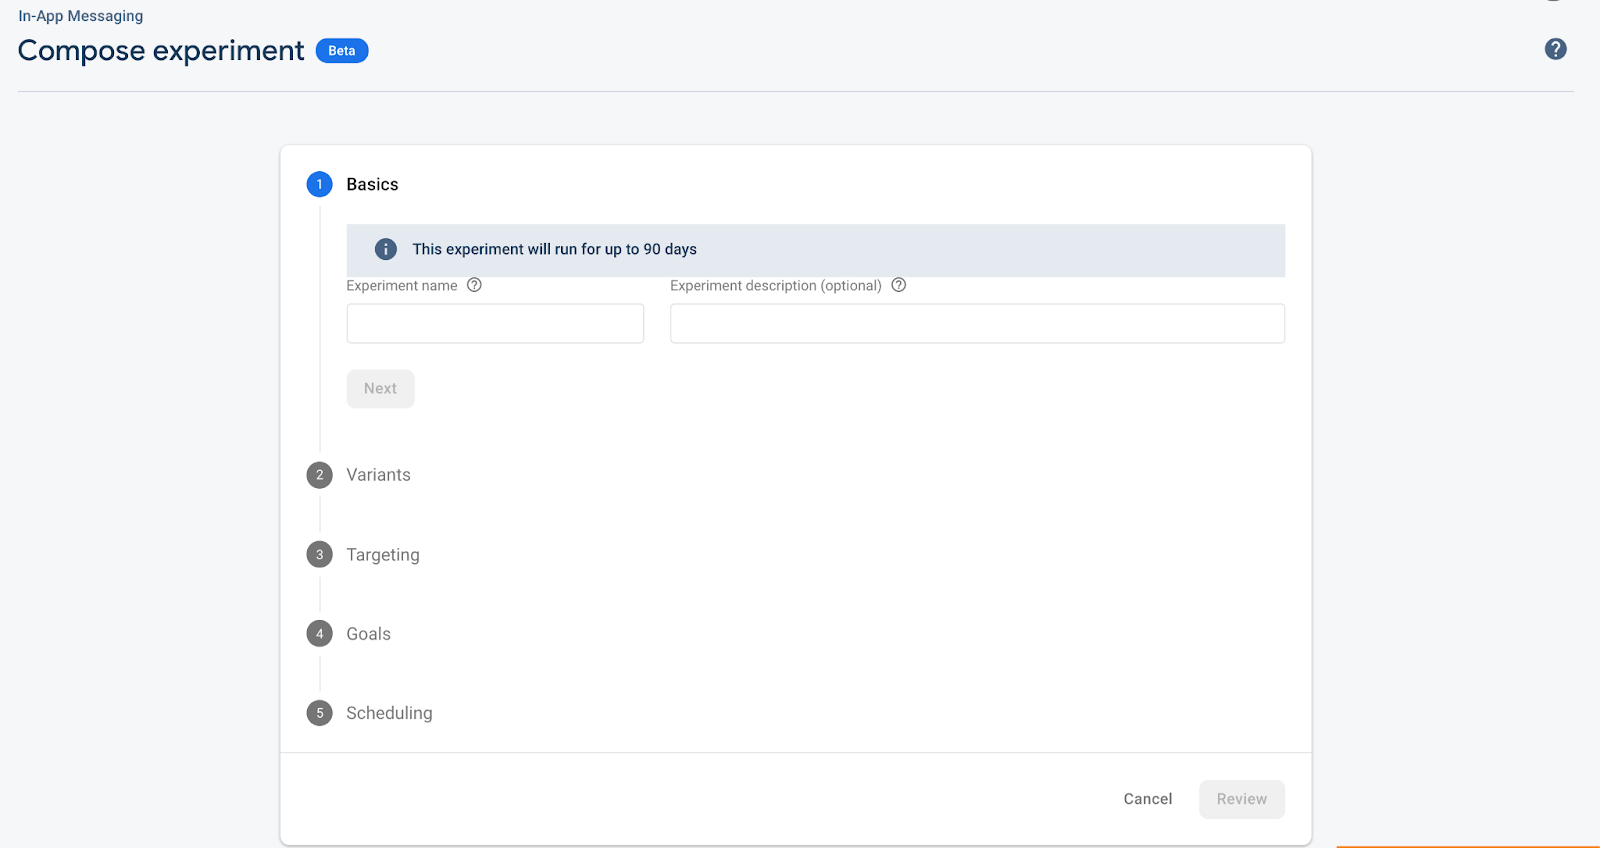This screenshot has width=1600, height=848.
Task: Click the step 5 number circle
Action: [319, 713]
